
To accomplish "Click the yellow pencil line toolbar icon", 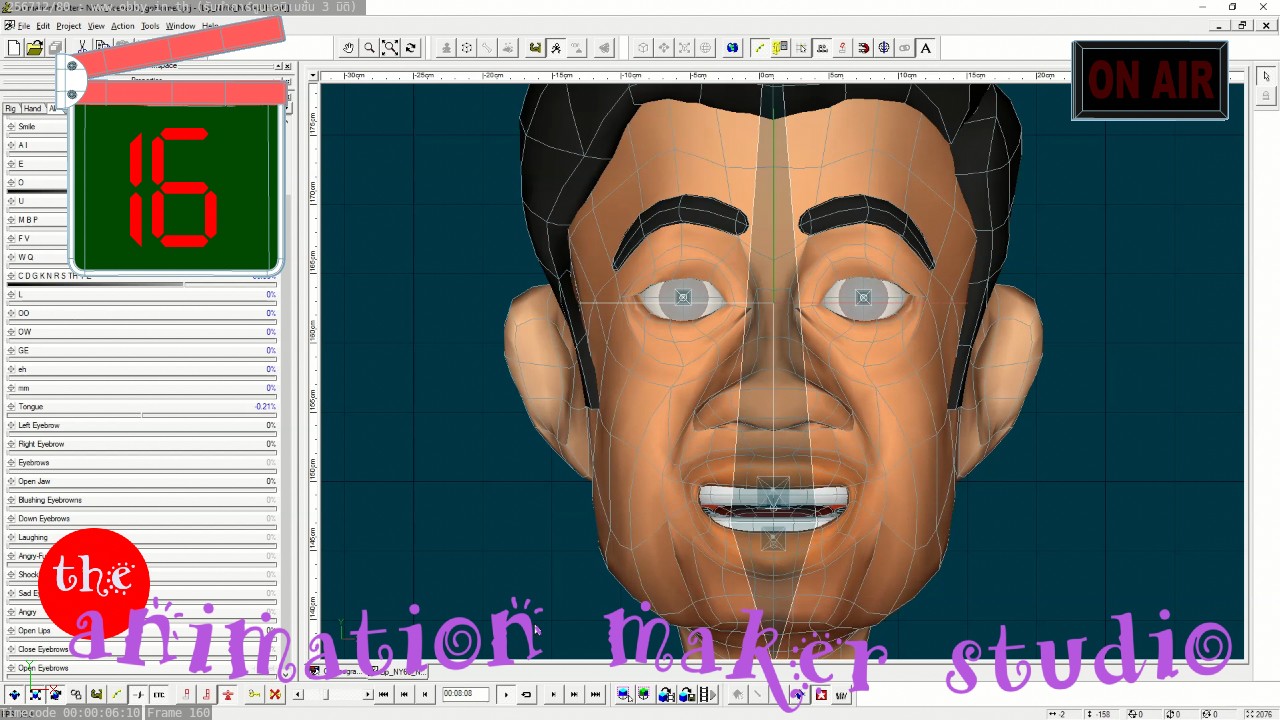I will [x=760, y=48].
